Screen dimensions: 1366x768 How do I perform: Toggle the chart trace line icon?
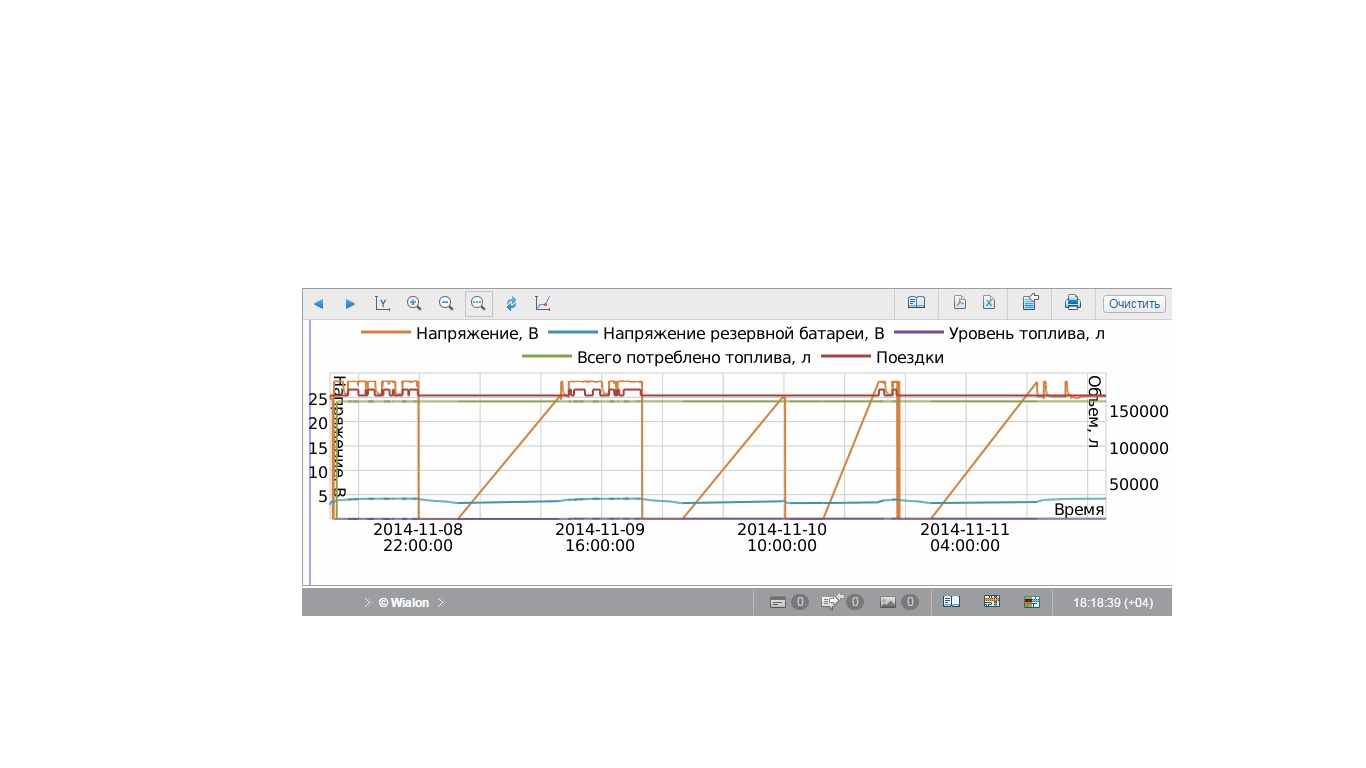tap(543, 304)
